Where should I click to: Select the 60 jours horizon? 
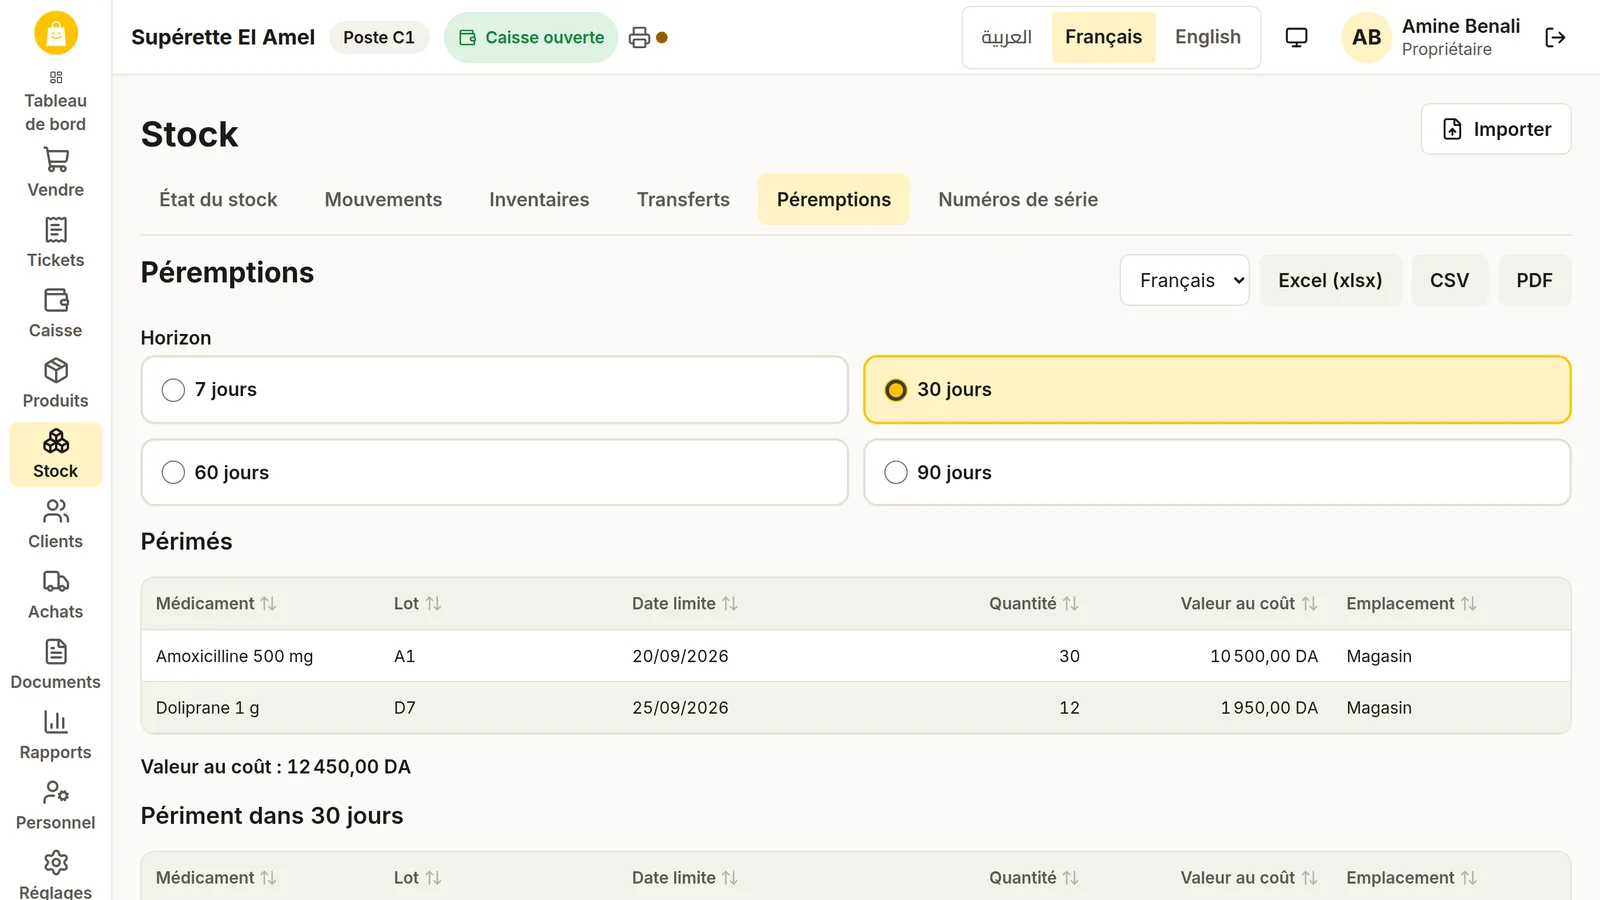coord(495,472)
